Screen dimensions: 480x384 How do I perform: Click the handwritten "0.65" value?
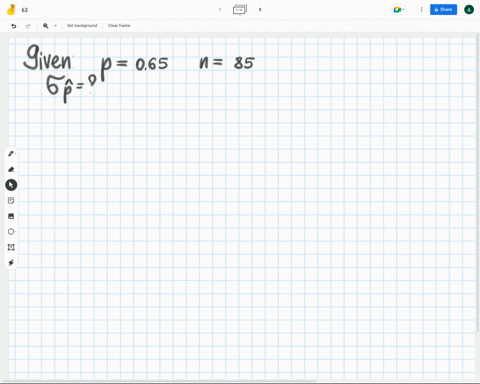point(152,64)
